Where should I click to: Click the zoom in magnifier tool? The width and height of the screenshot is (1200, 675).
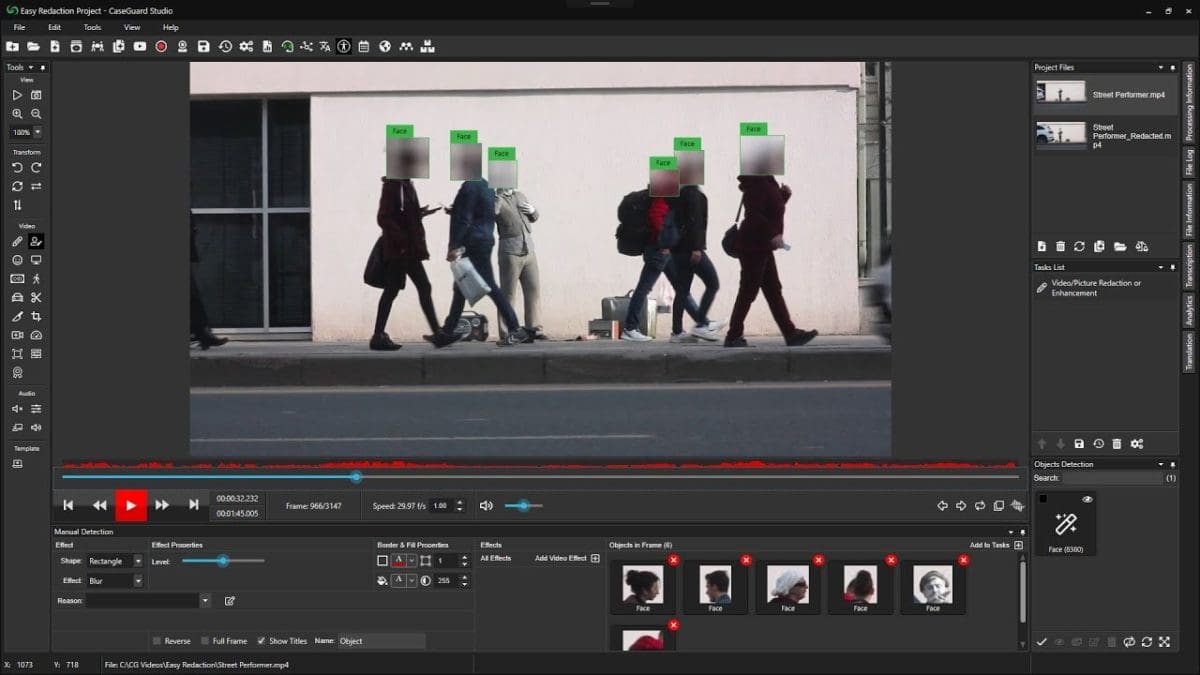(17, 114)
